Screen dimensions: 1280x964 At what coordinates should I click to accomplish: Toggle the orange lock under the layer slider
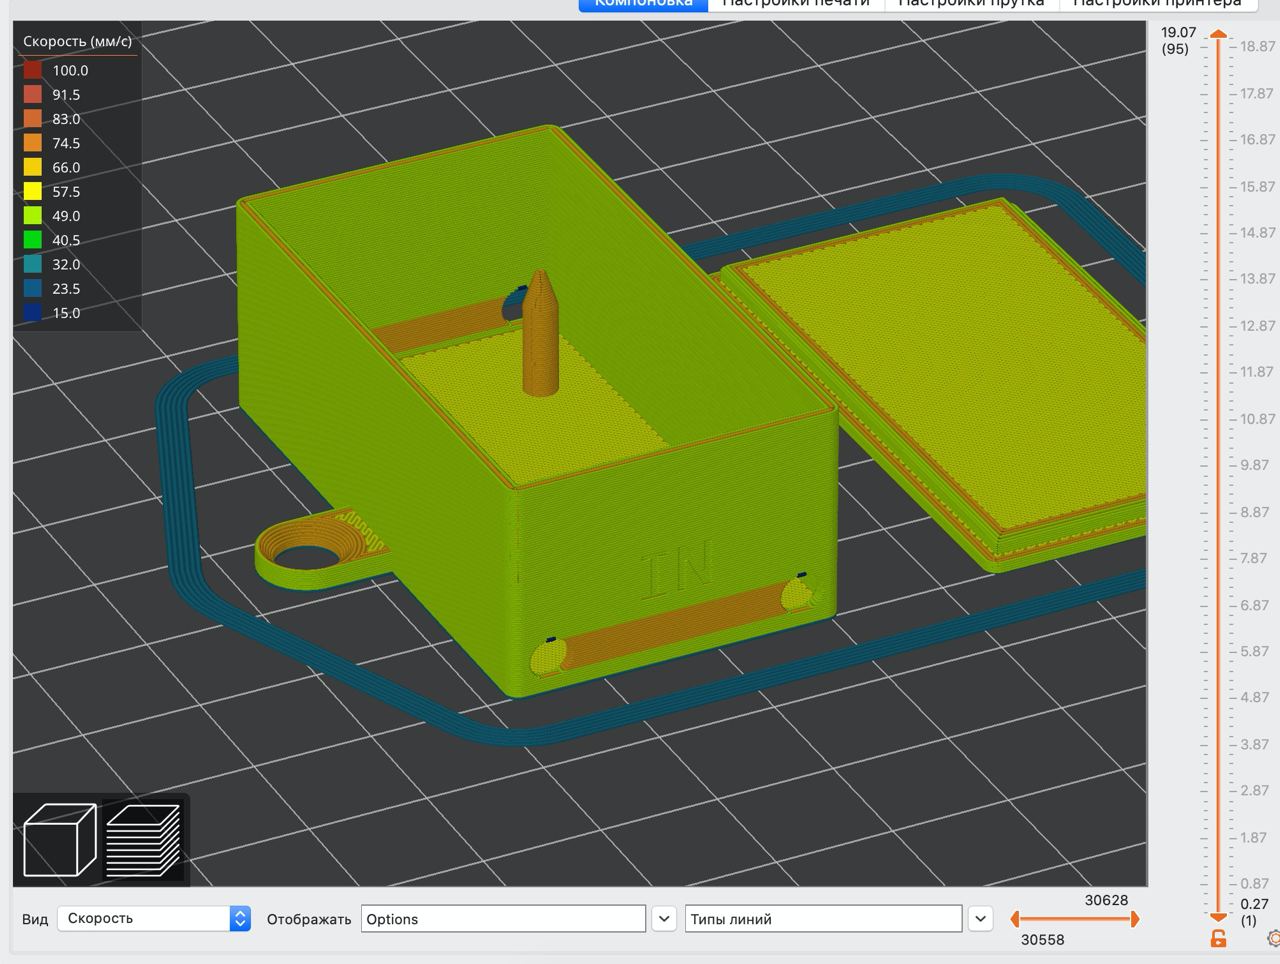tap(1218, 938)
